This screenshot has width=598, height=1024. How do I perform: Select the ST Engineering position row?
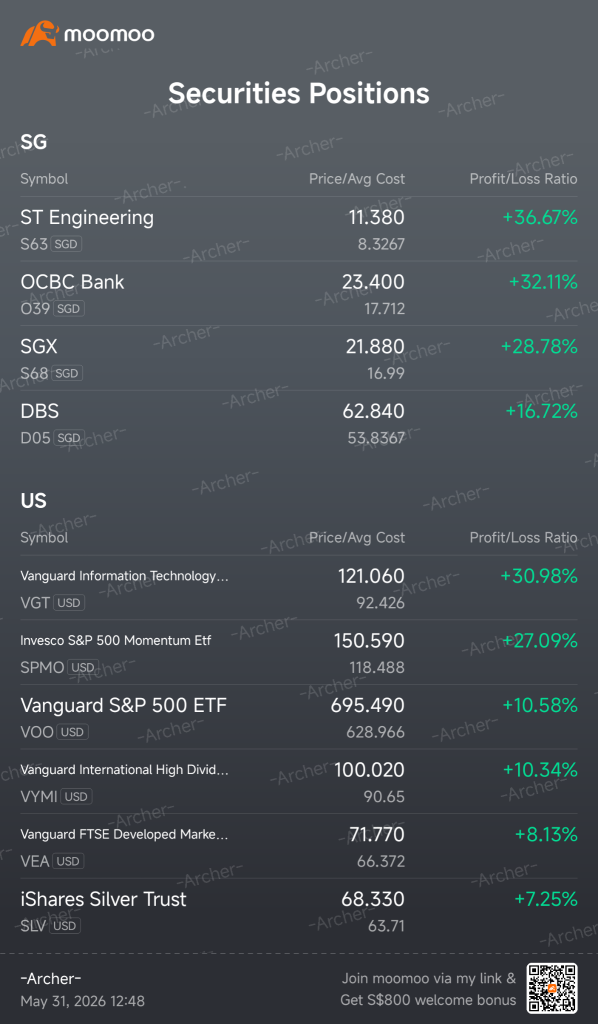299,229
